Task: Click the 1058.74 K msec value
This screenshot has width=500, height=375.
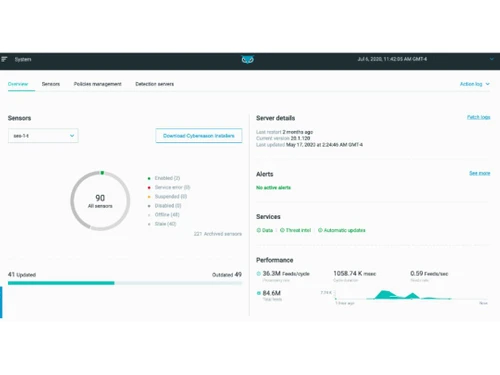Action: (x=355, y=274)
